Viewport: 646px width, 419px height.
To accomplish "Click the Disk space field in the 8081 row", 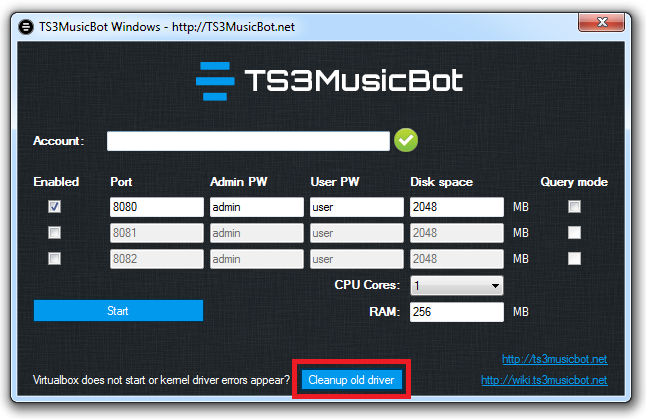I will 456,233.
